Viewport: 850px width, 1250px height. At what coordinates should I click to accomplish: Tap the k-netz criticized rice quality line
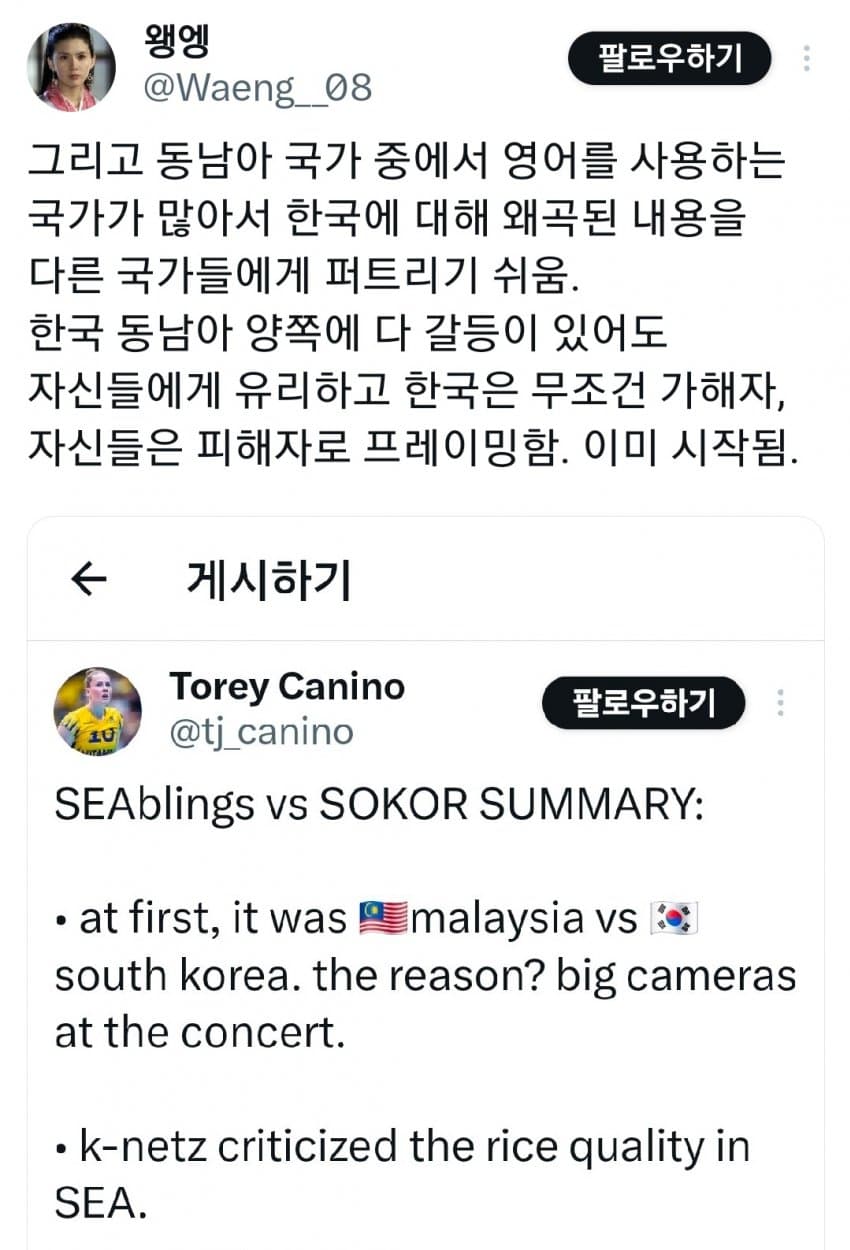click(402, 1174)
